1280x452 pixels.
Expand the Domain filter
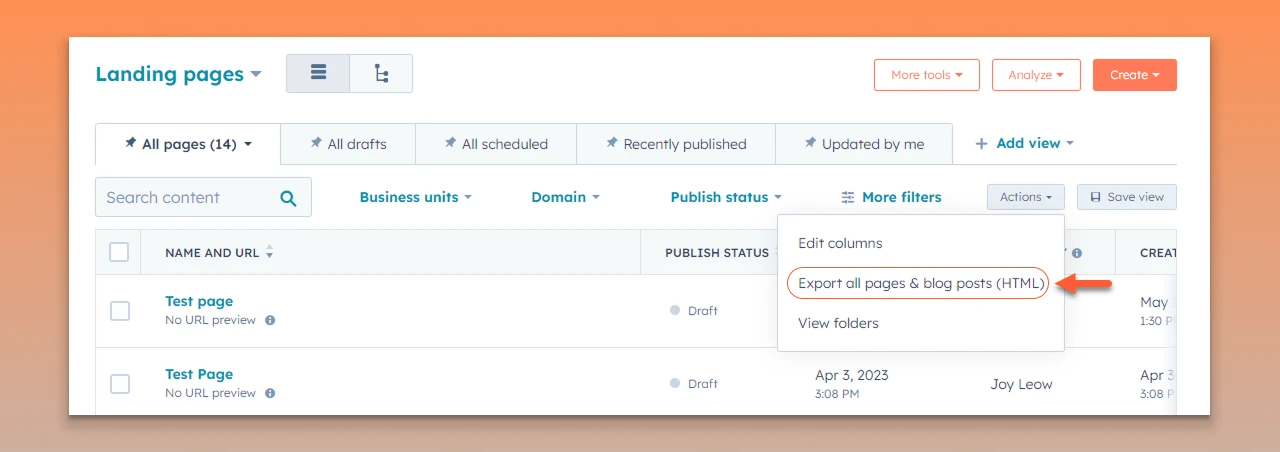click(x=565, y=197)
